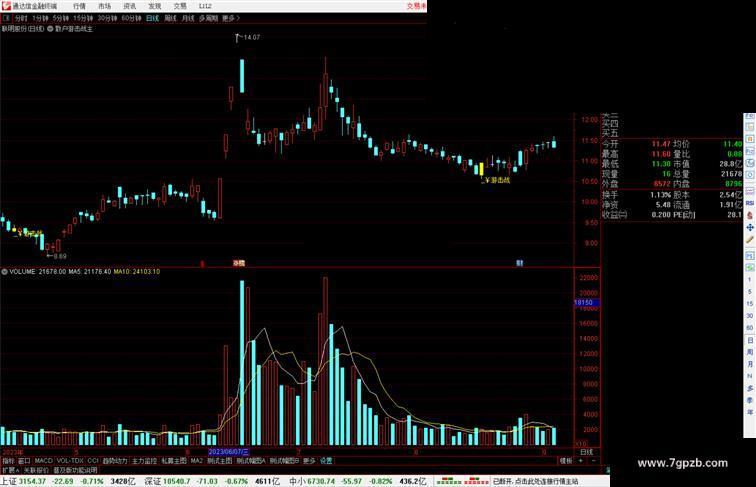Click the green chart sidebar icon
Screen dimensions: 756x487
tap(750, 267)
